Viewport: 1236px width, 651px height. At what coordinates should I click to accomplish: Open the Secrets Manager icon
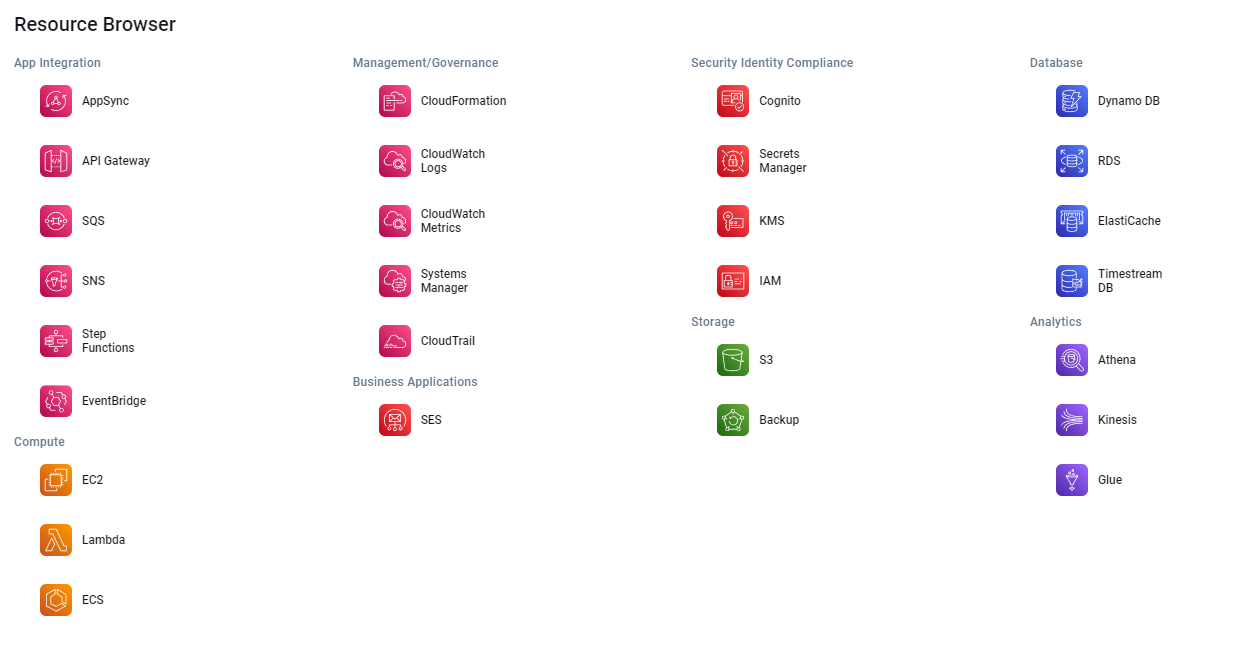[x=733, y=161]
